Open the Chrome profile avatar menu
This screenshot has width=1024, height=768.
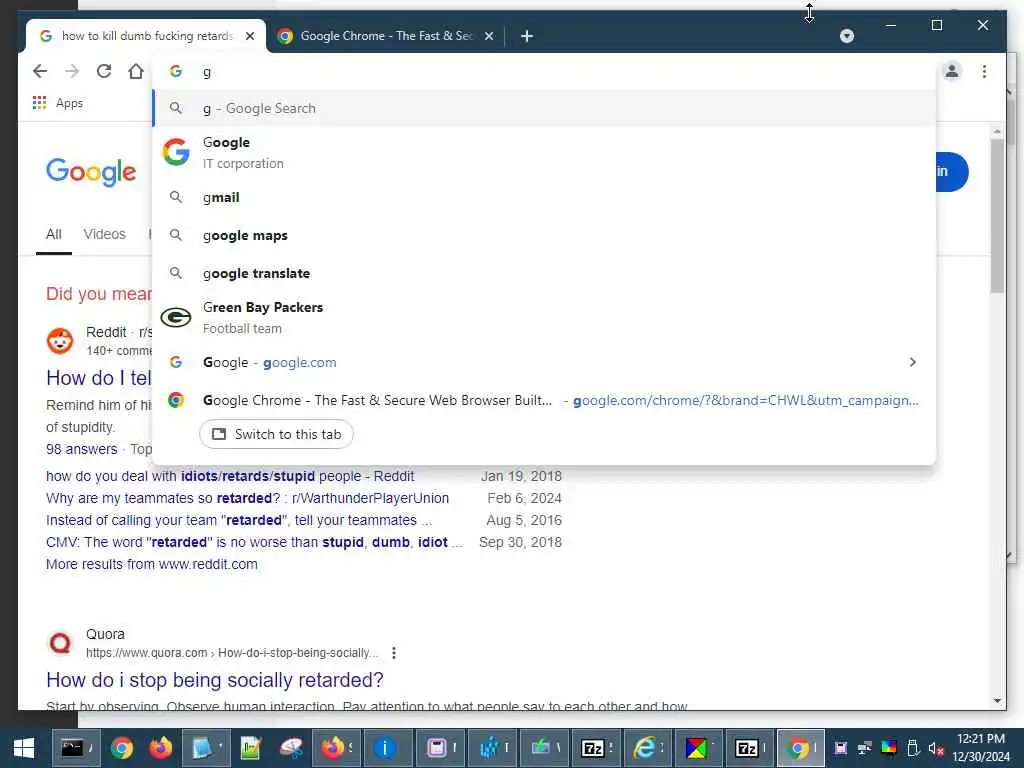pos(952,71)
